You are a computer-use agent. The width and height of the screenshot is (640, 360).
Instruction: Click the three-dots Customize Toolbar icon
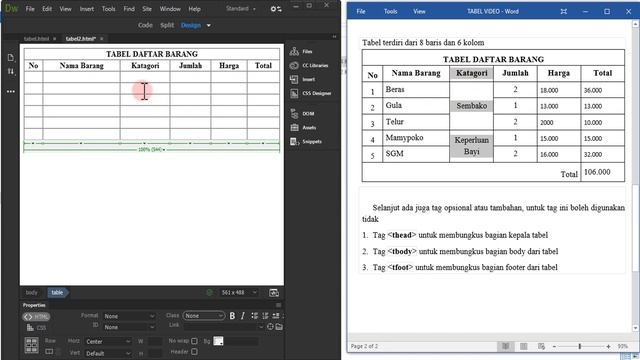point(11,91)
